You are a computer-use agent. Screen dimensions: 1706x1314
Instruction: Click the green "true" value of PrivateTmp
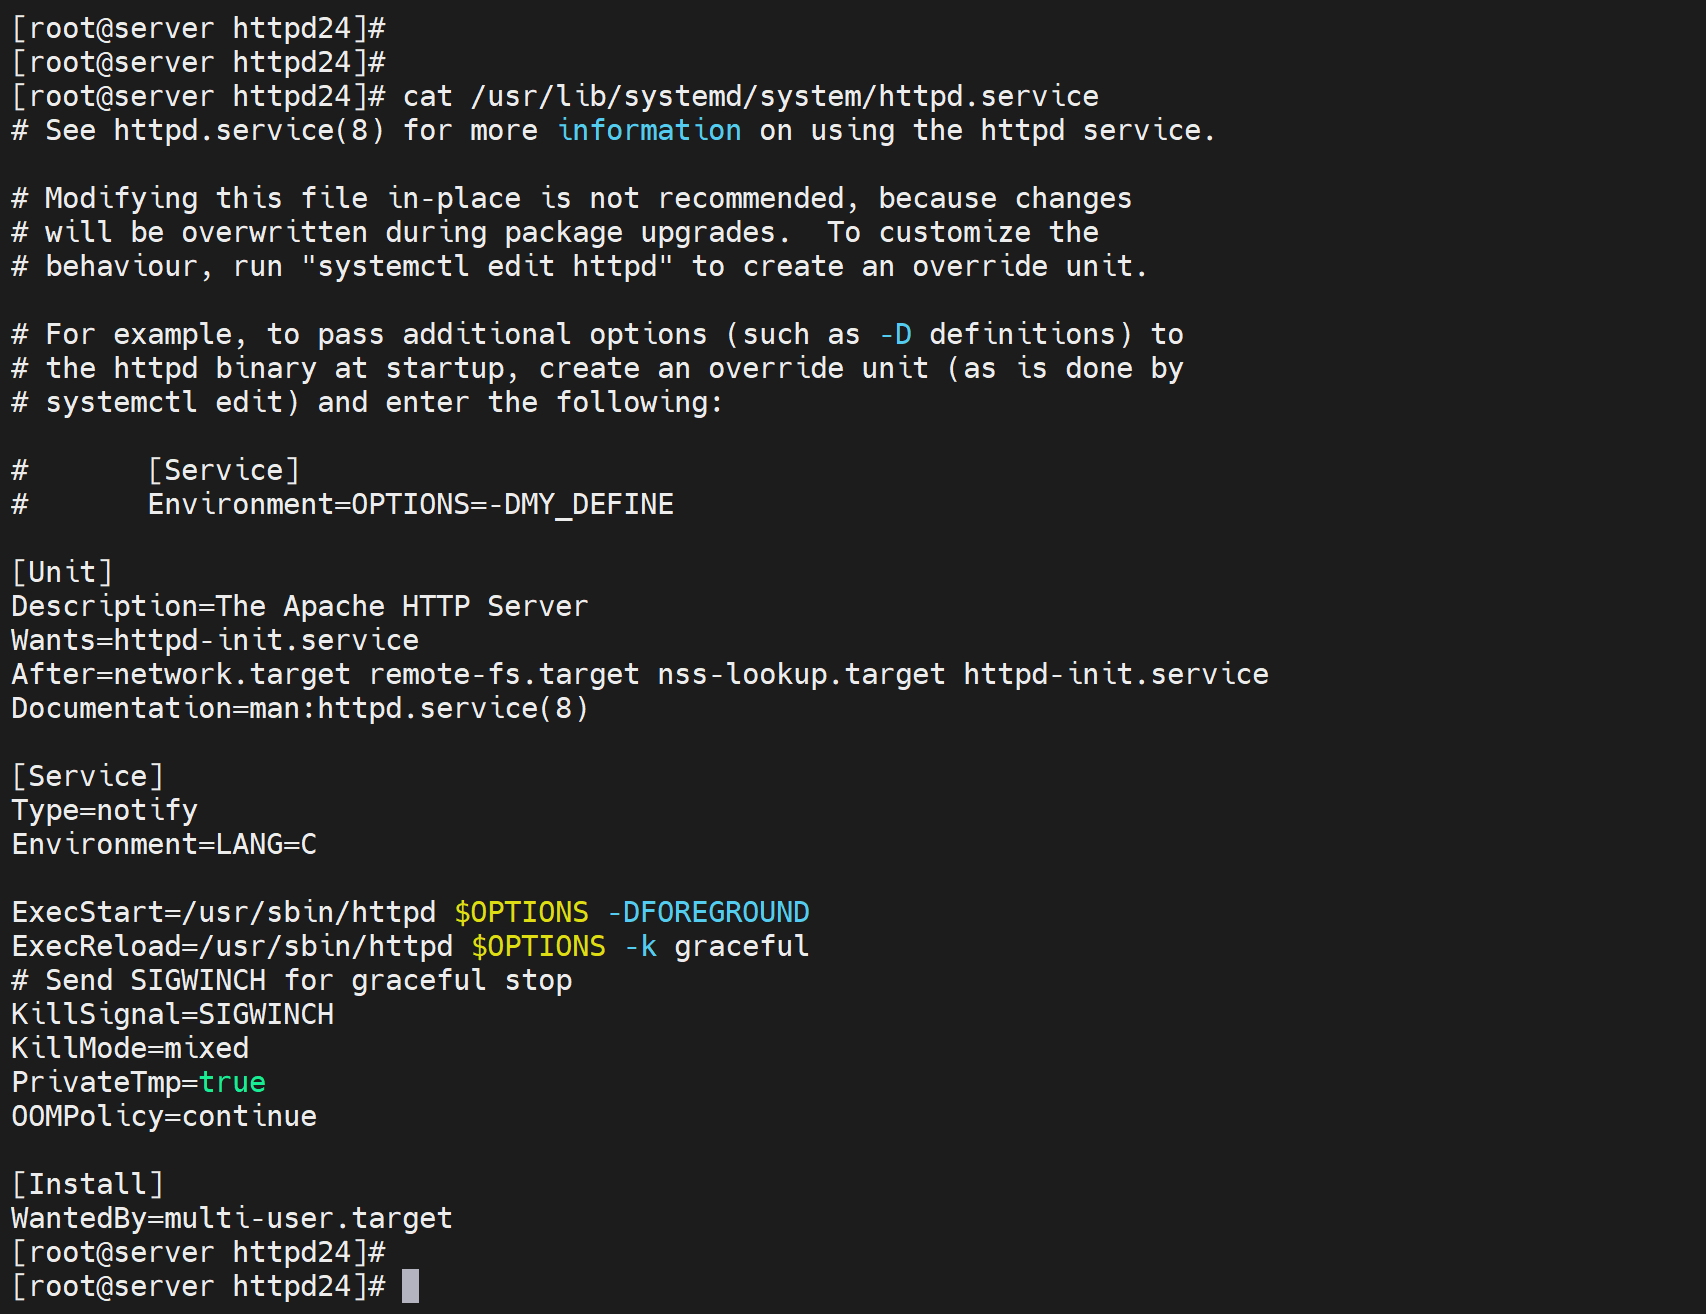point(232,1082)
